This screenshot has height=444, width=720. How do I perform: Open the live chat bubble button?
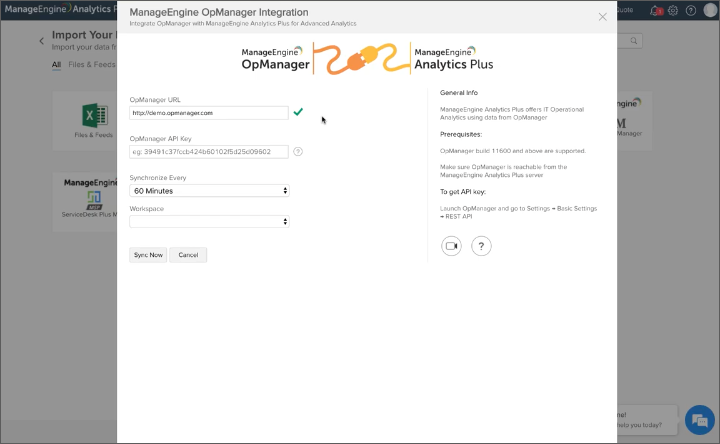[699, 420]
